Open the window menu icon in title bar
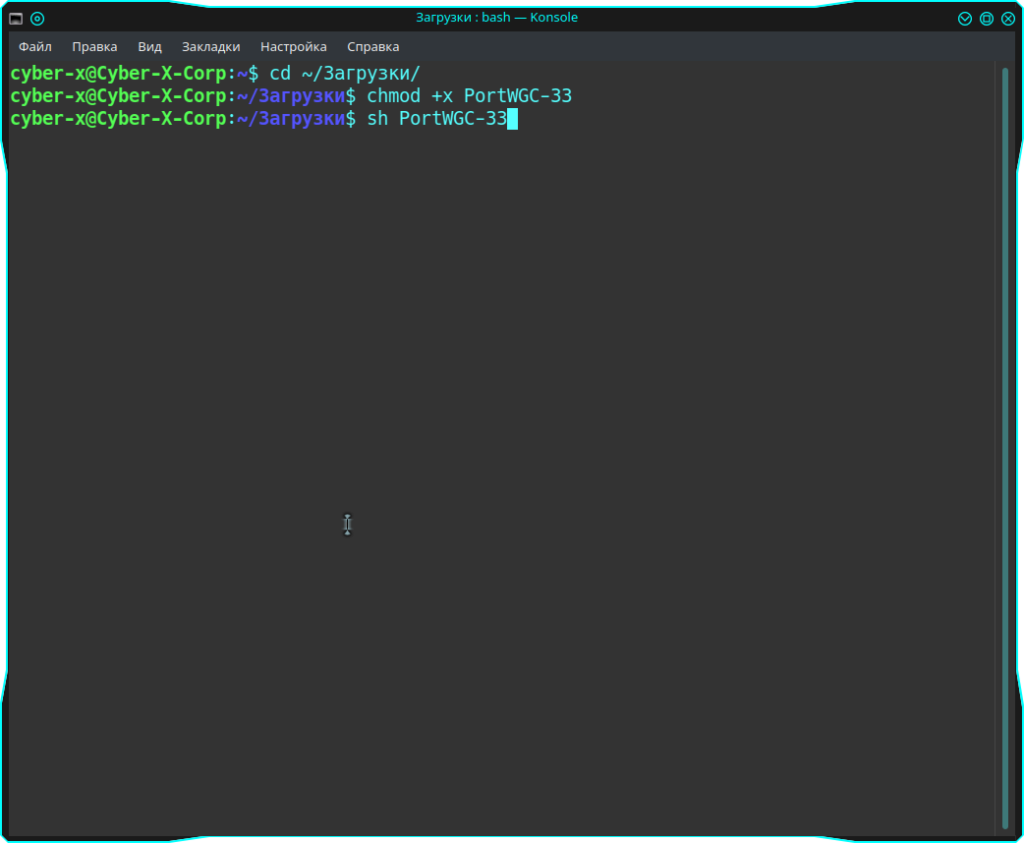Screen dimensions: 1024x843 tap(16, 18)
